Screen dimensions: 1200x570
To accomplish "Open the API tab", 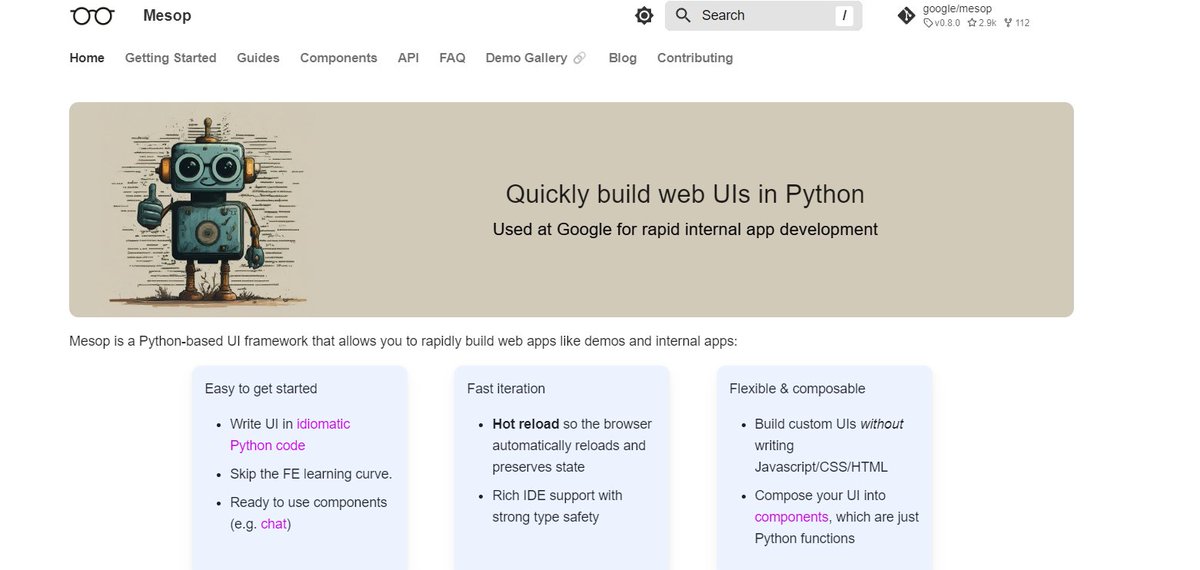I will [x=408, y=58].
